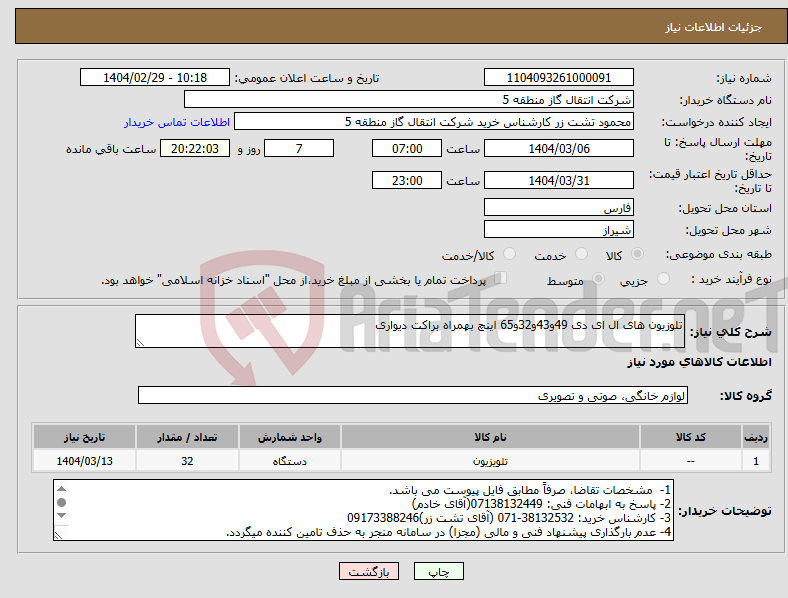Click the تاریخ نیاز column header
Screen dimensions: 788x598
coord(84,437)
